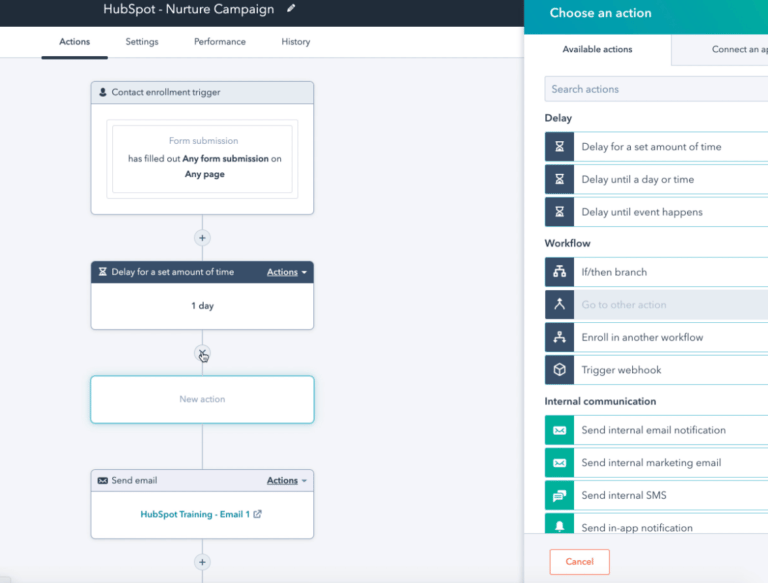
Task: Open Actions dropdown on delay step
Action: coord(287,272)
